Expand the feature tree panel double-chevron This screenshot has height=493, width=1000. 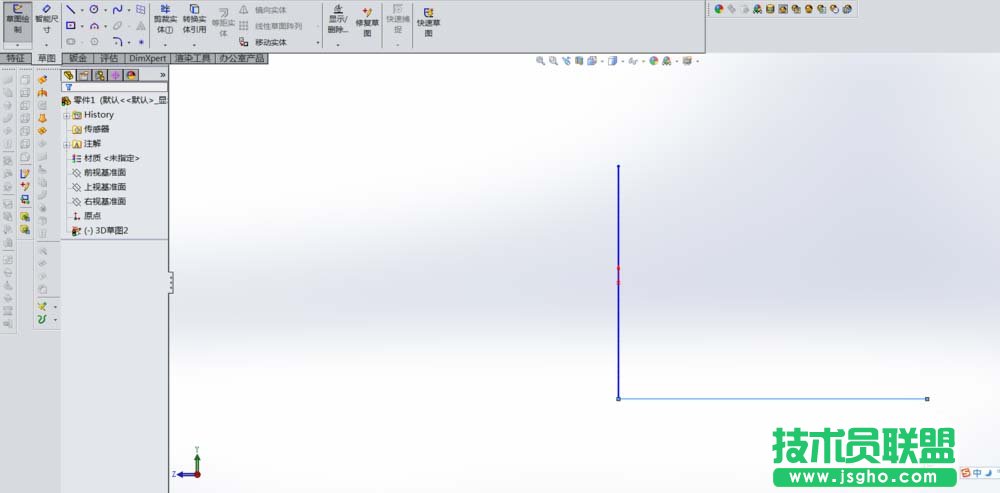click(162, 75)
